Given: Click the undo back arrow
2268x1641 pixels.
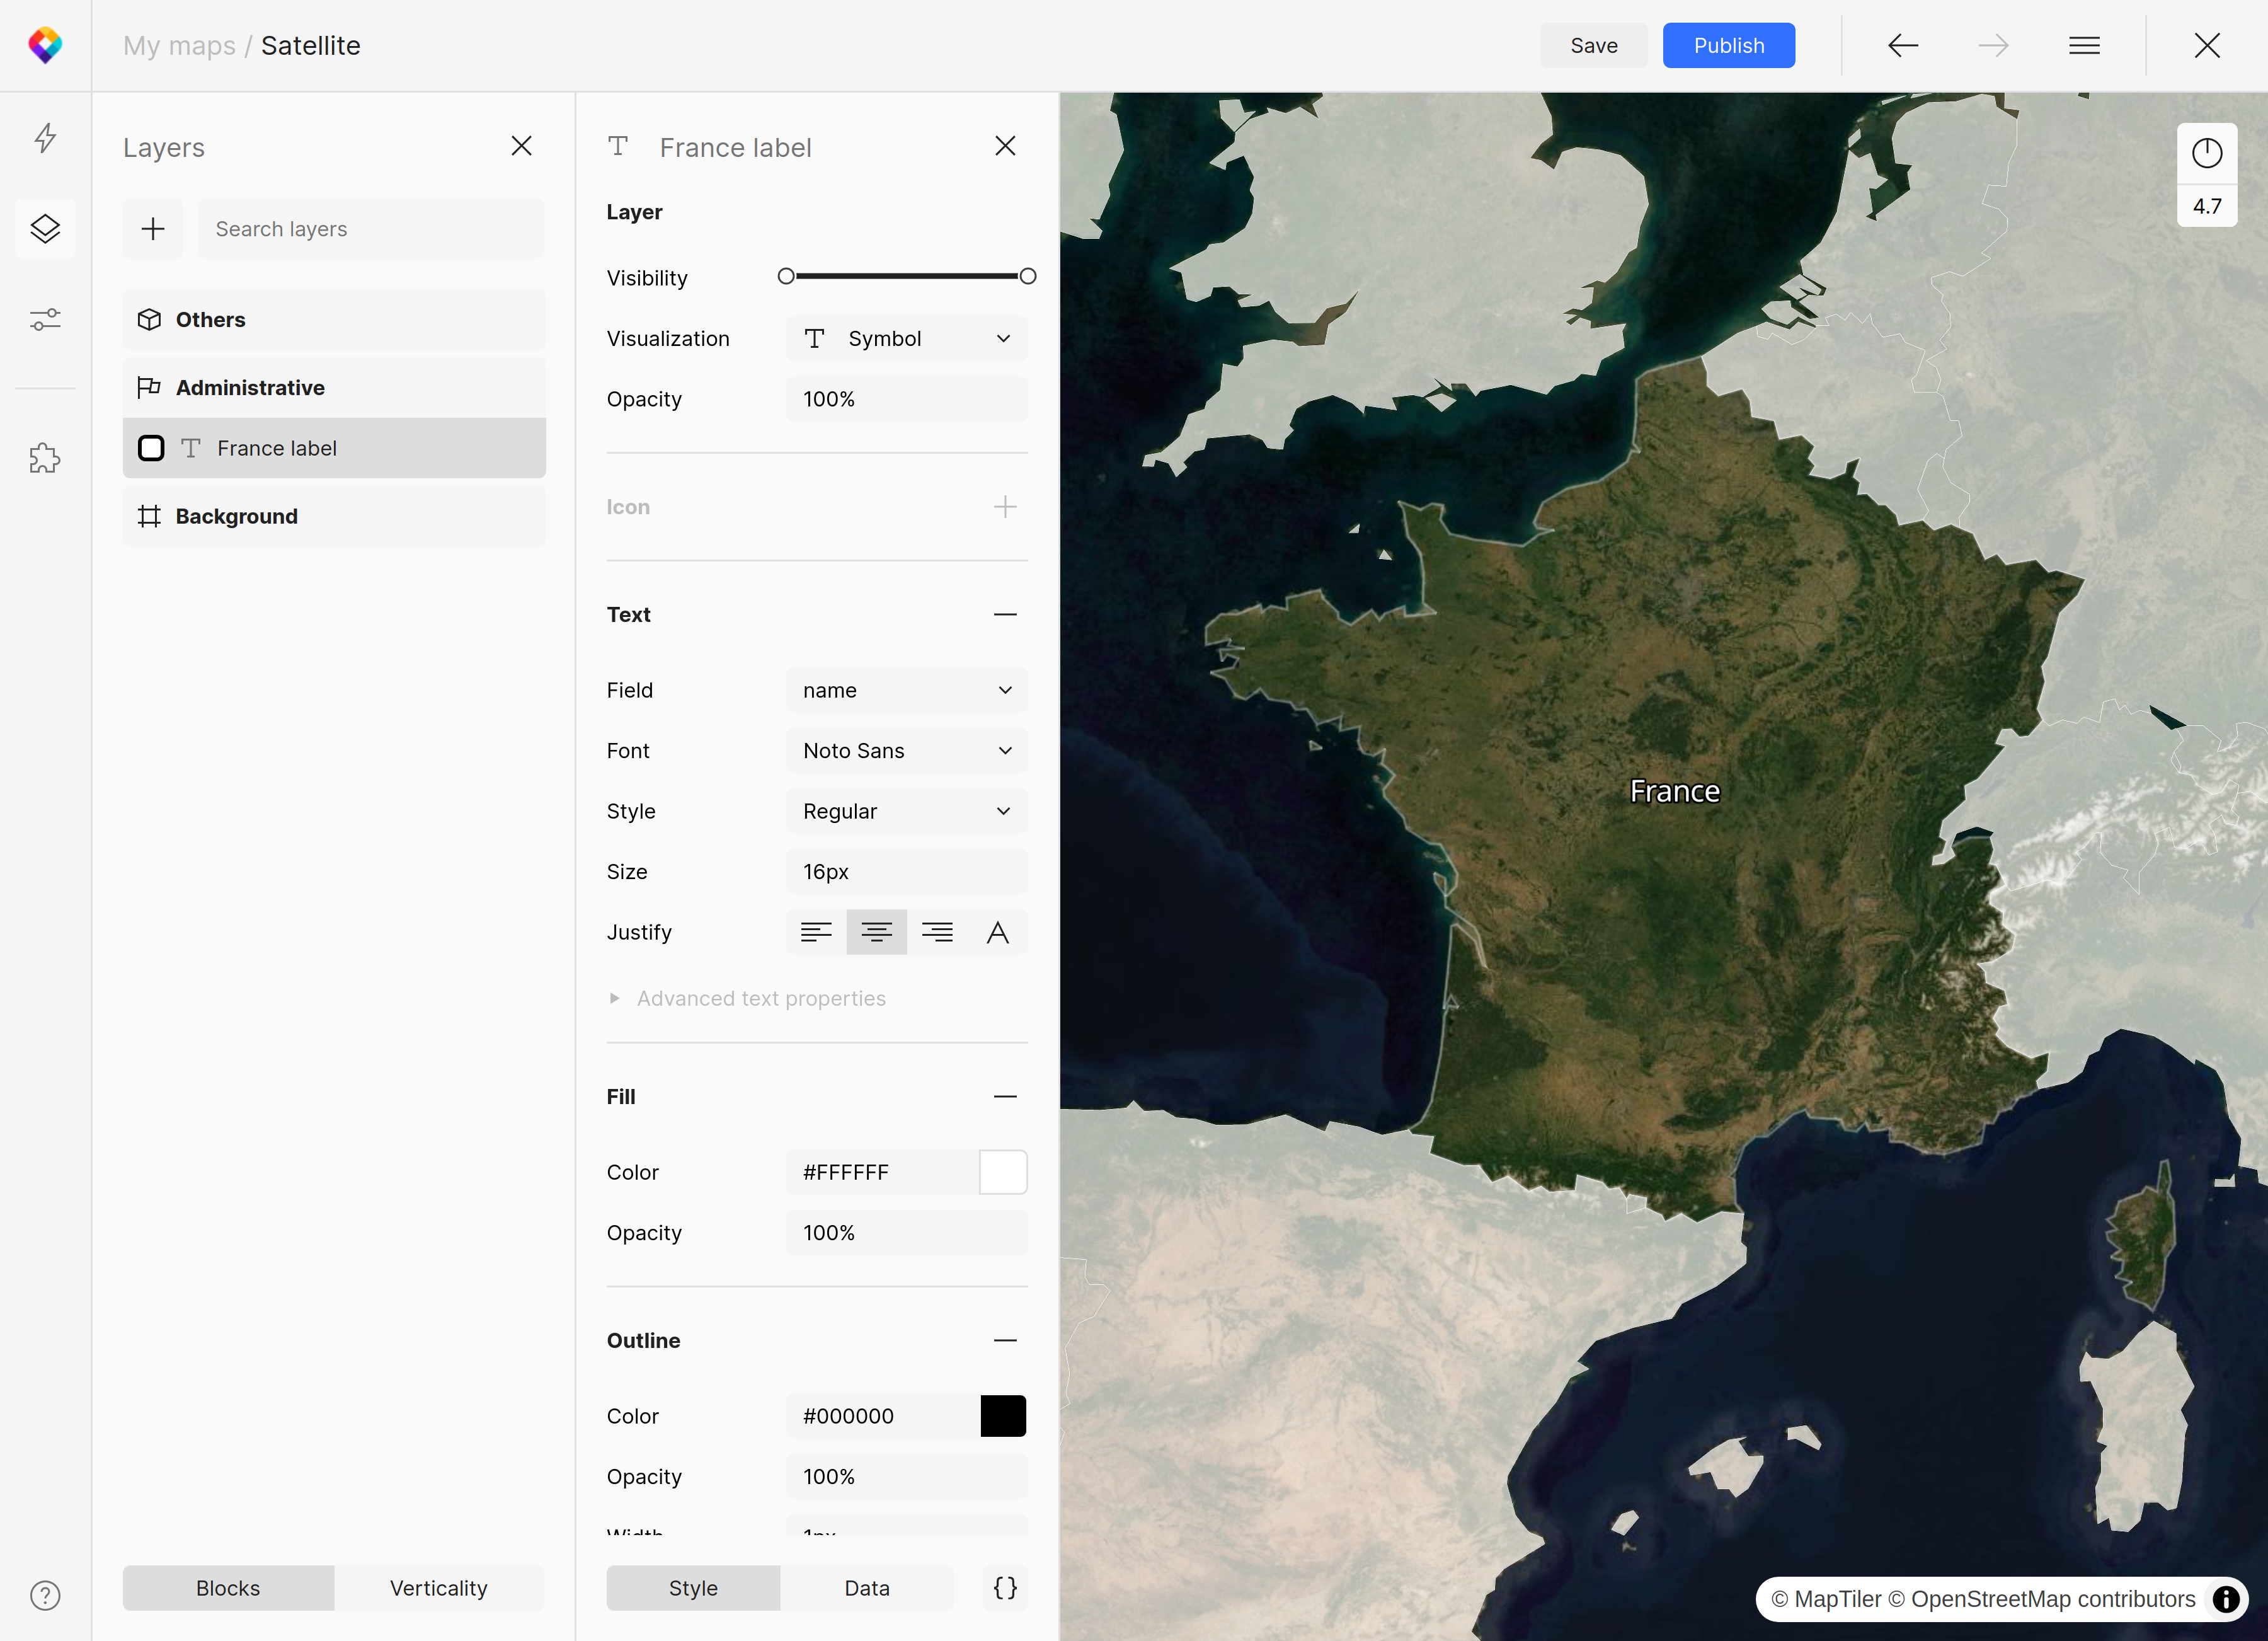Looking at the screenshot, I should pos(1902,46).
